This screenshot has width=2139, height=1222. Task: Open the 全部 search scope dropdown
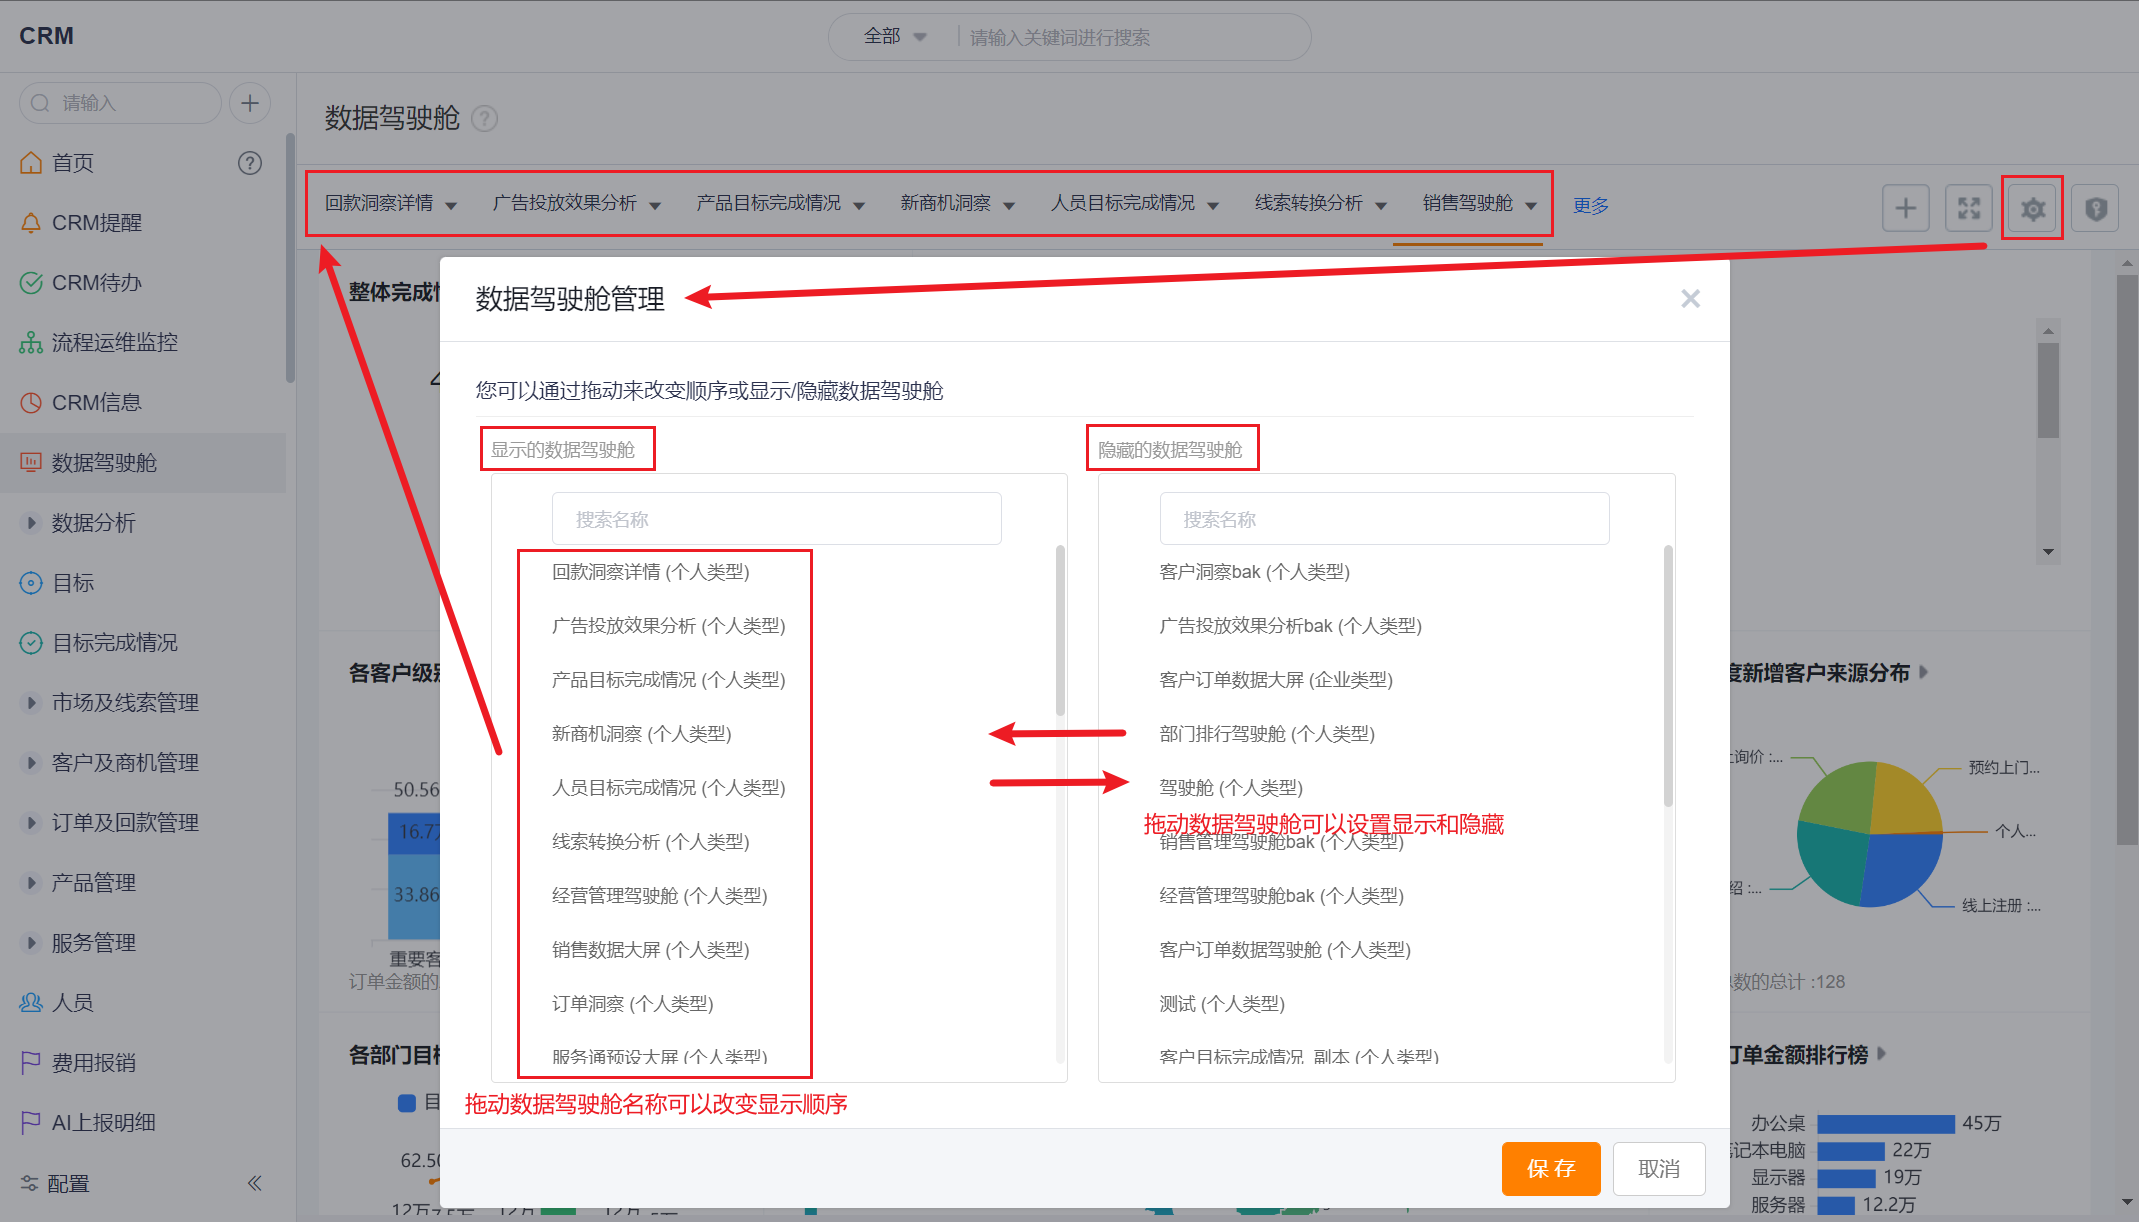tap(895, 37)
